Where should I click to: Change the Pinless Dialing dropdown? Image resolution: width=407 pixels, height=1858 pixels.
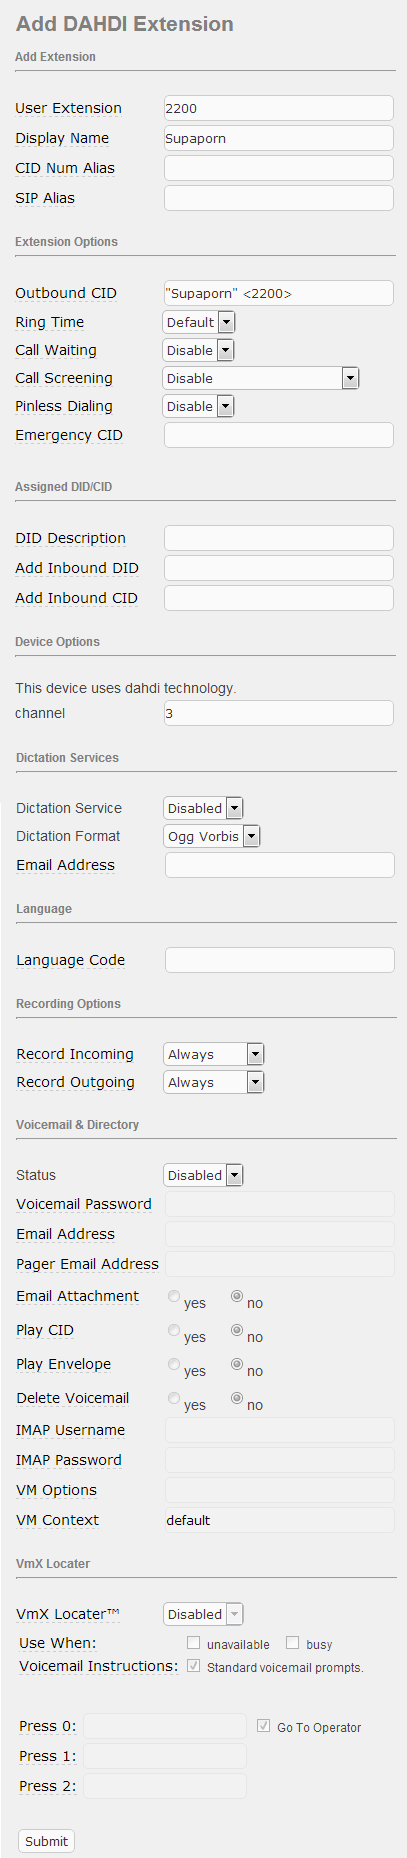pyautogui.click(x=198, y=406)
